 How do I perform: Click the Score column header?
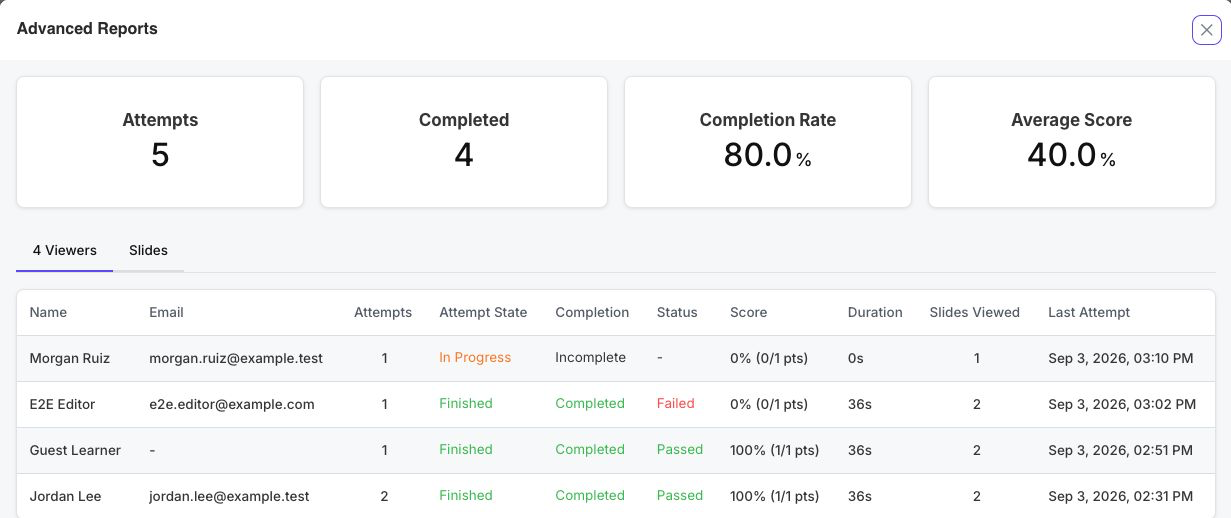click(x=748, y=312)
